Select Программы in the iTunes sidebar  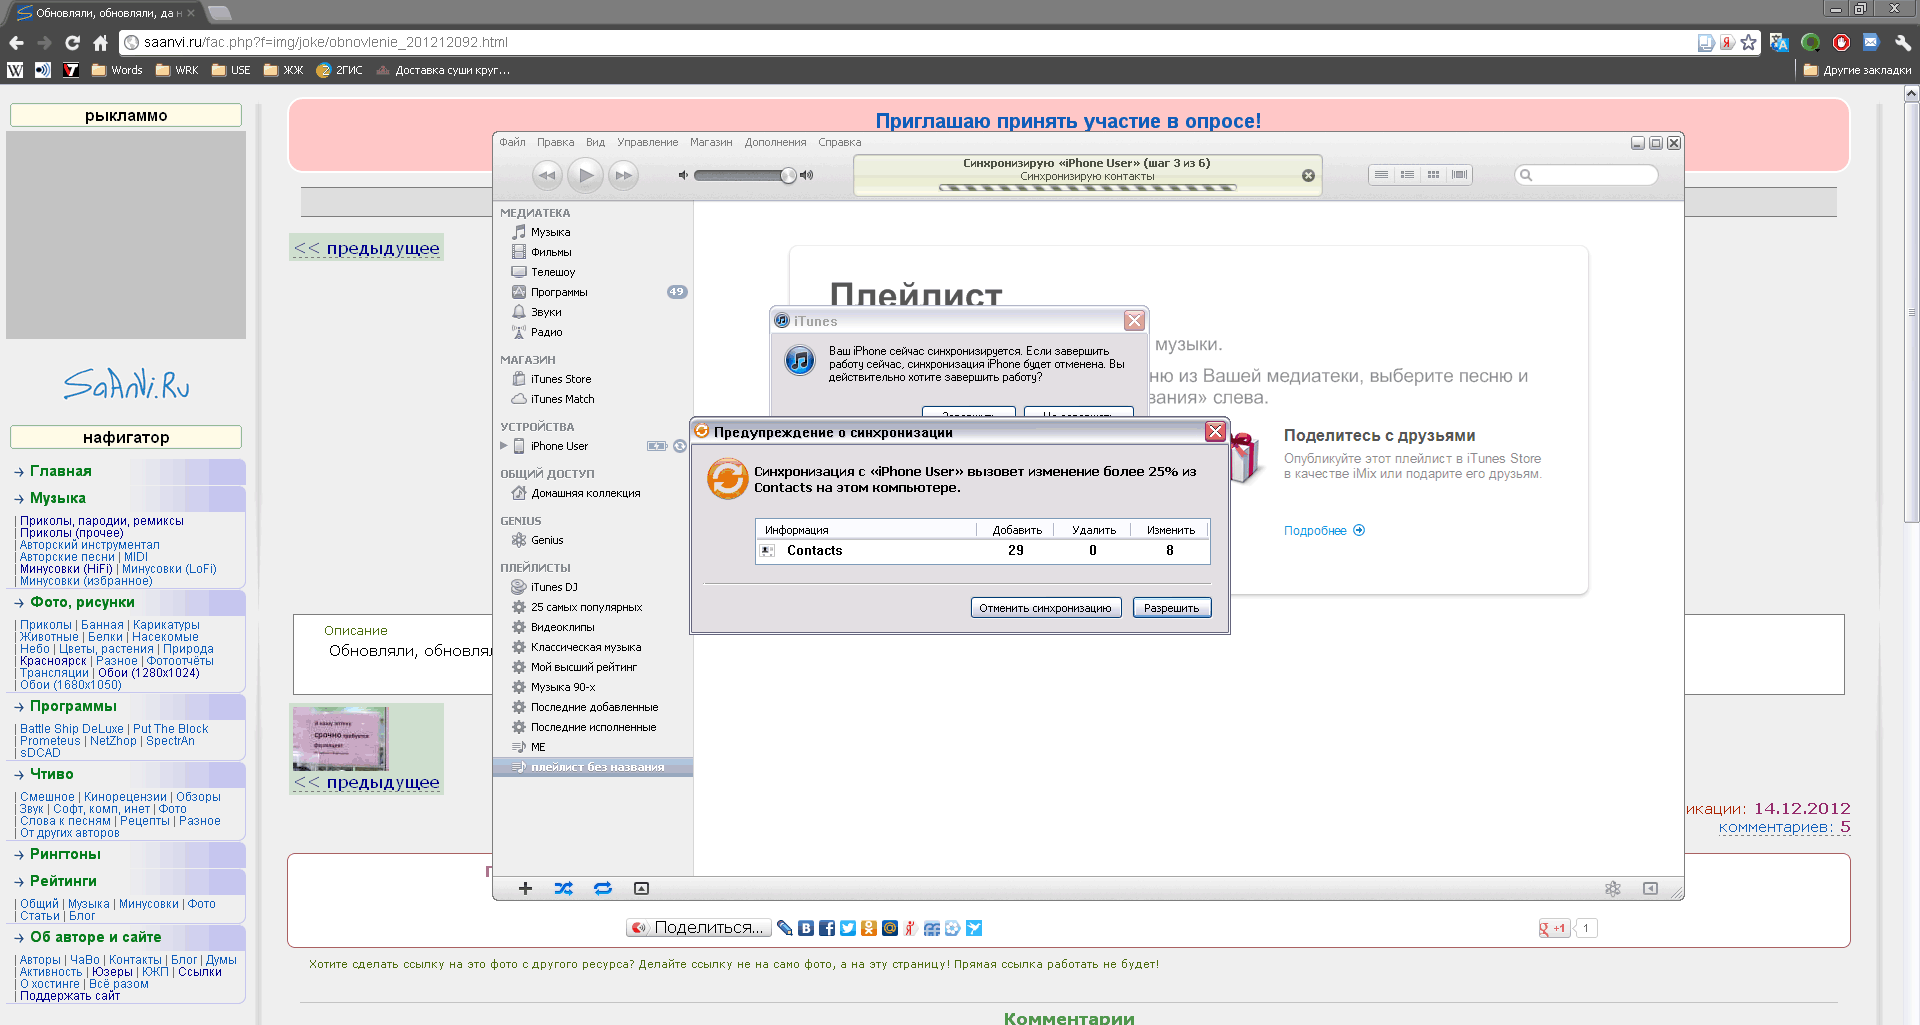559,292
